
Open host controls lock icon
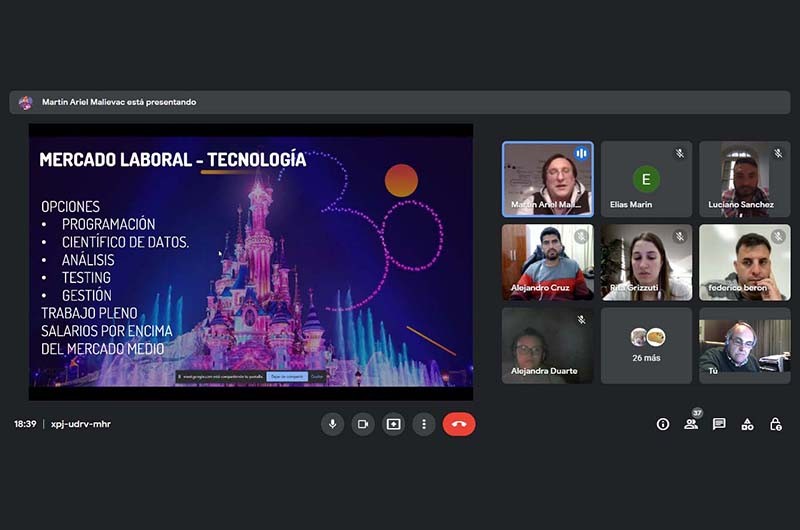775,424
